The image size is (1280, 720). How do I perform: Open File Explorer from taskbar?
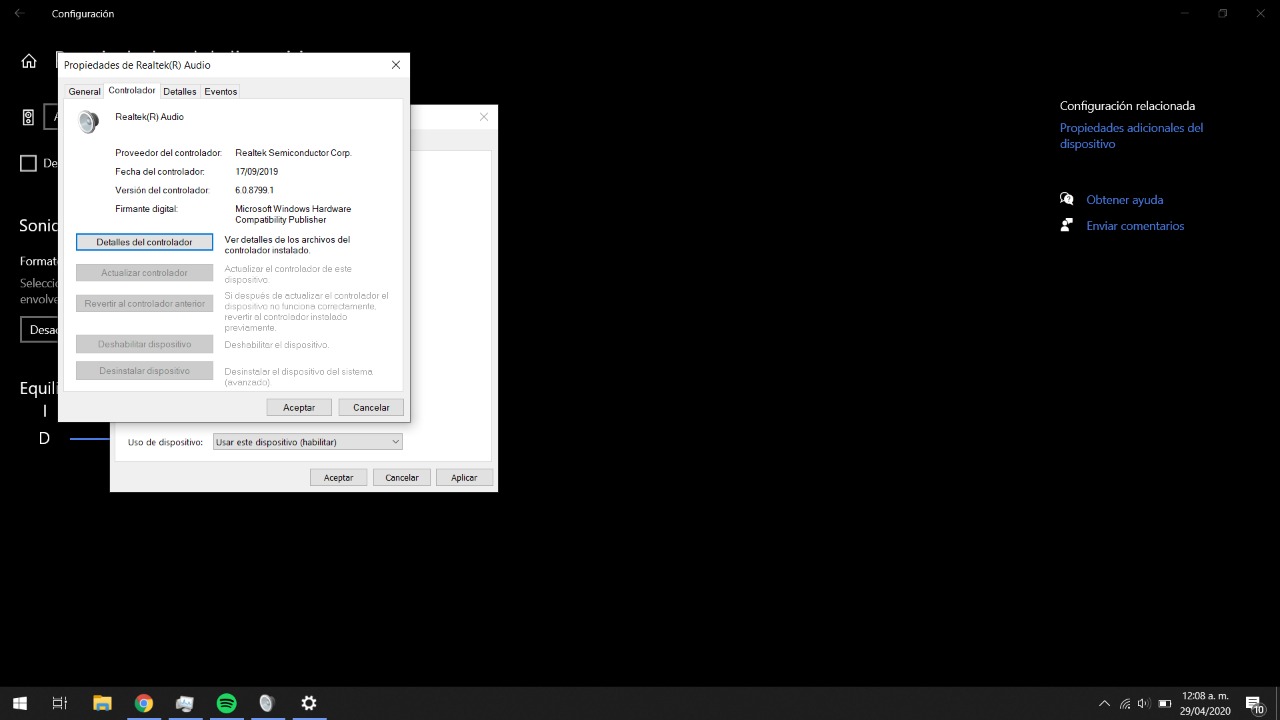coord(102,703)
